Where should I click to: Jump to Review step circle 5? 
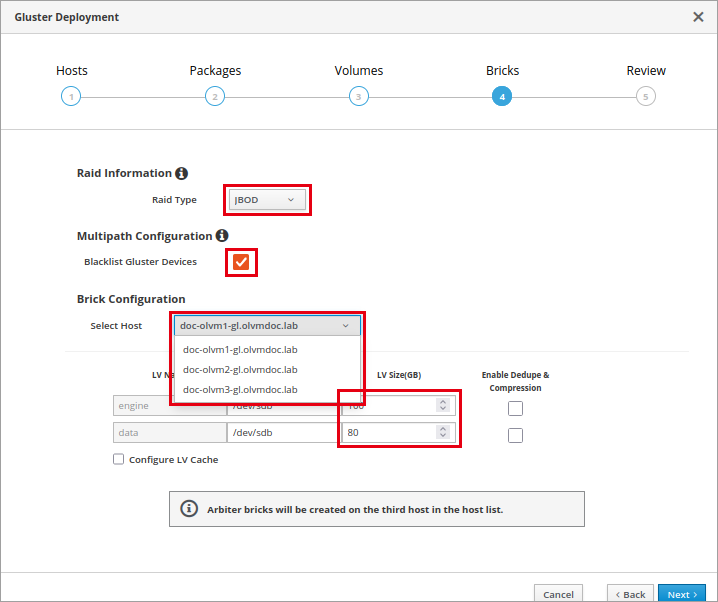point(646,97)
